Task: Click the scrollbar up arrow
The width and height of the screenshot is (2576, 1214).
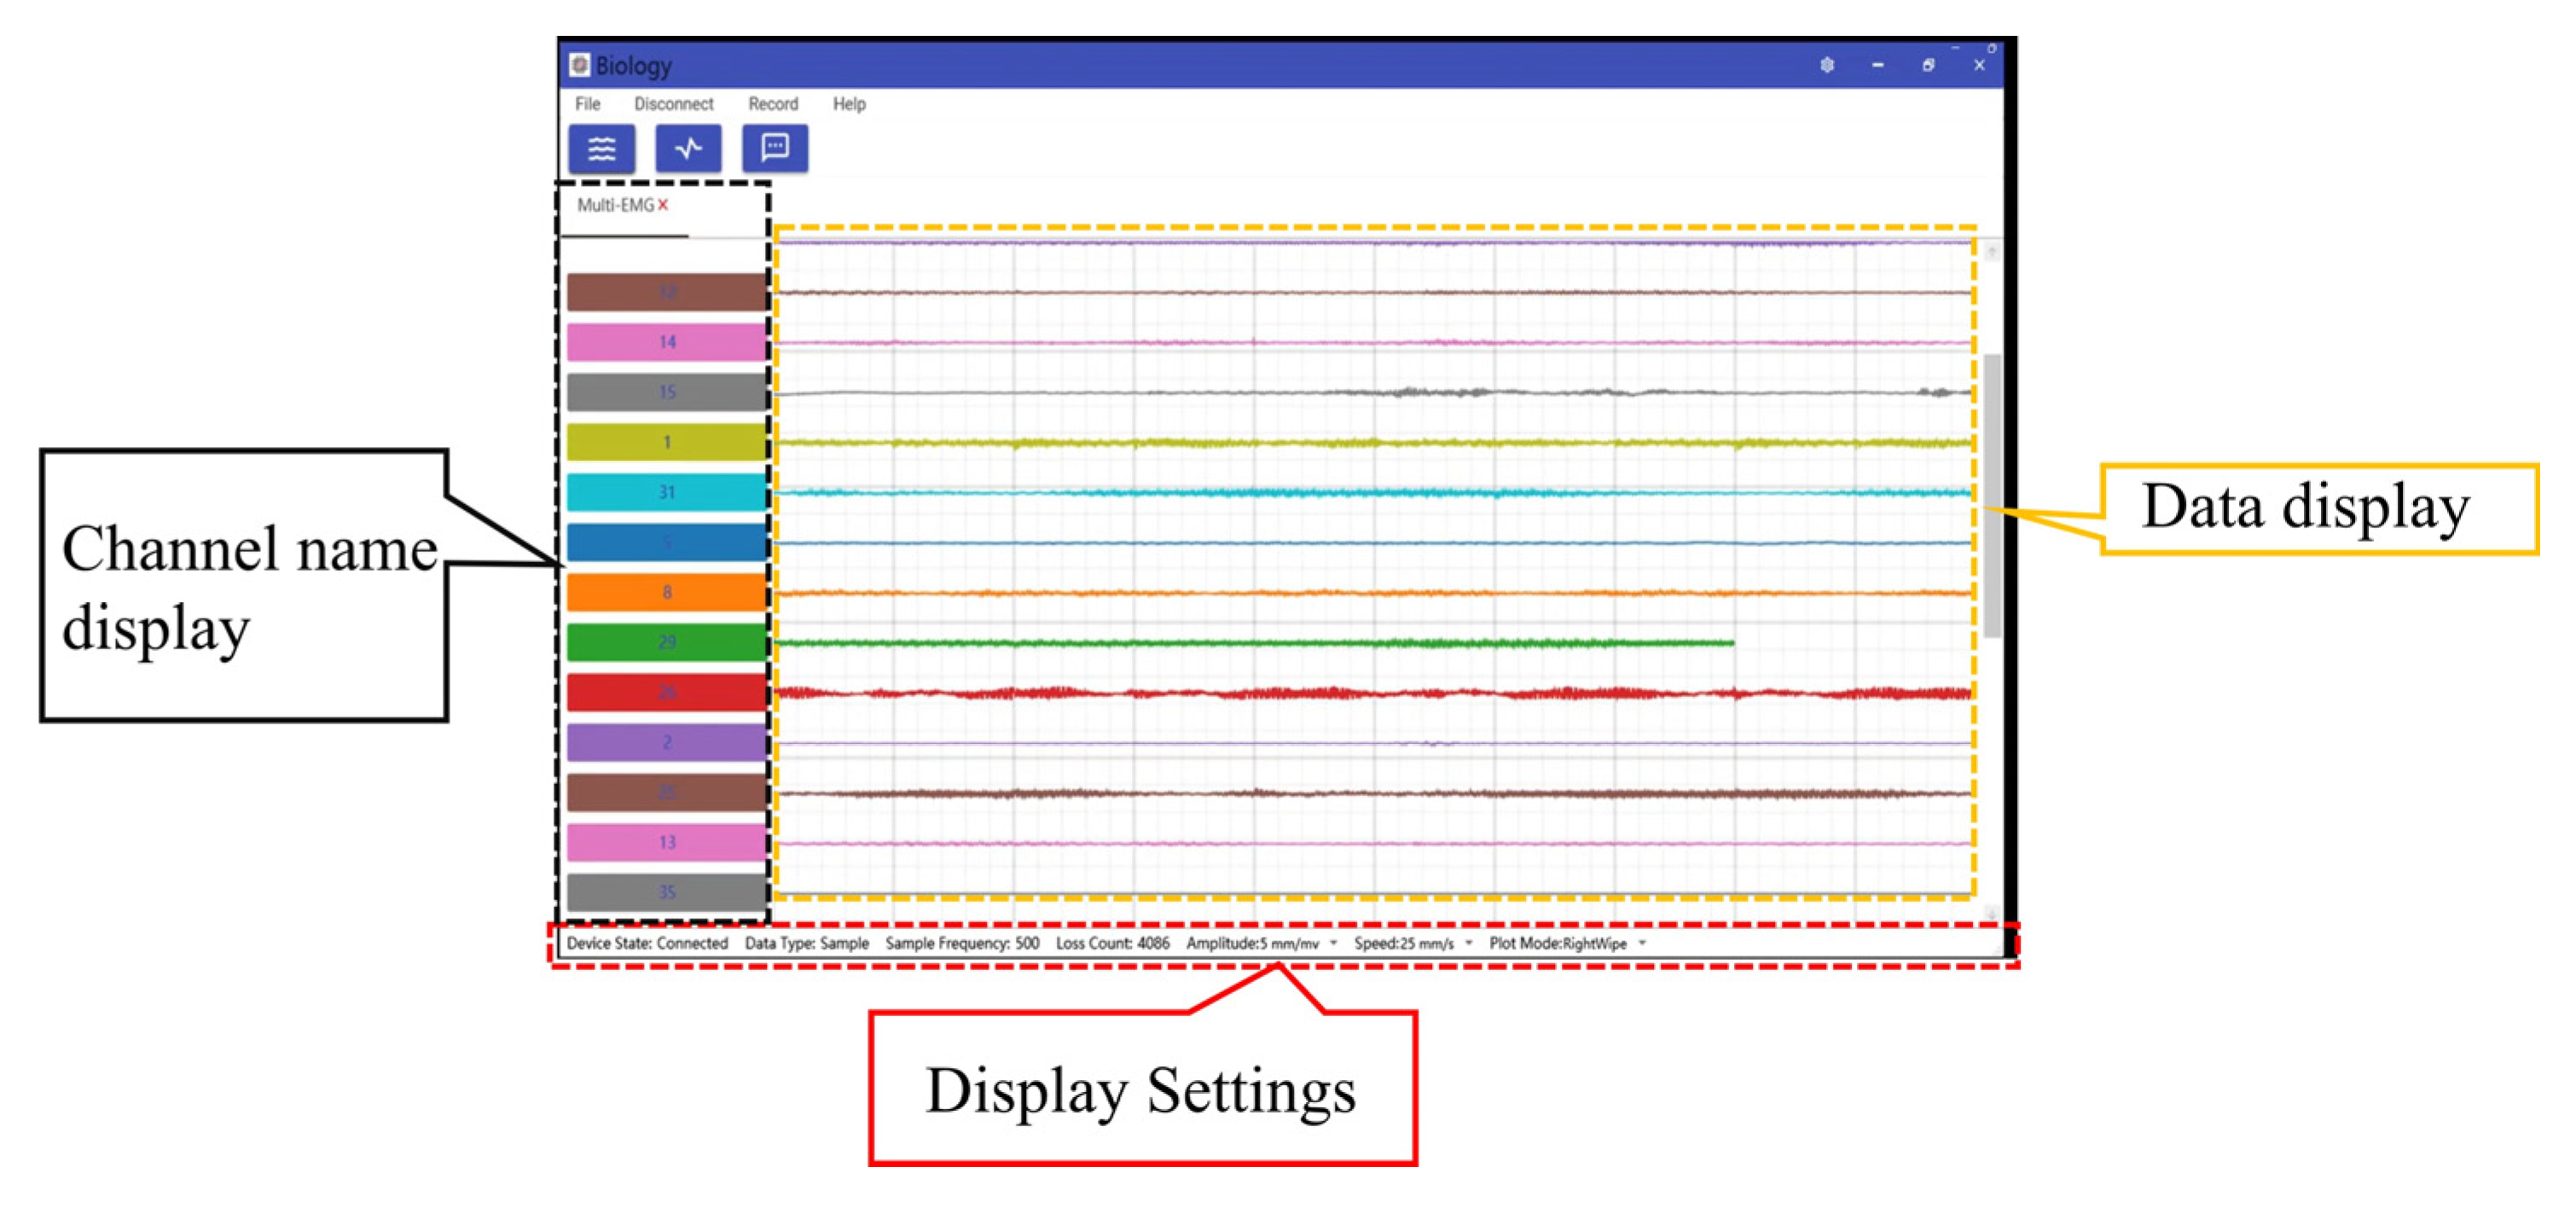Action: point(1991,251)
